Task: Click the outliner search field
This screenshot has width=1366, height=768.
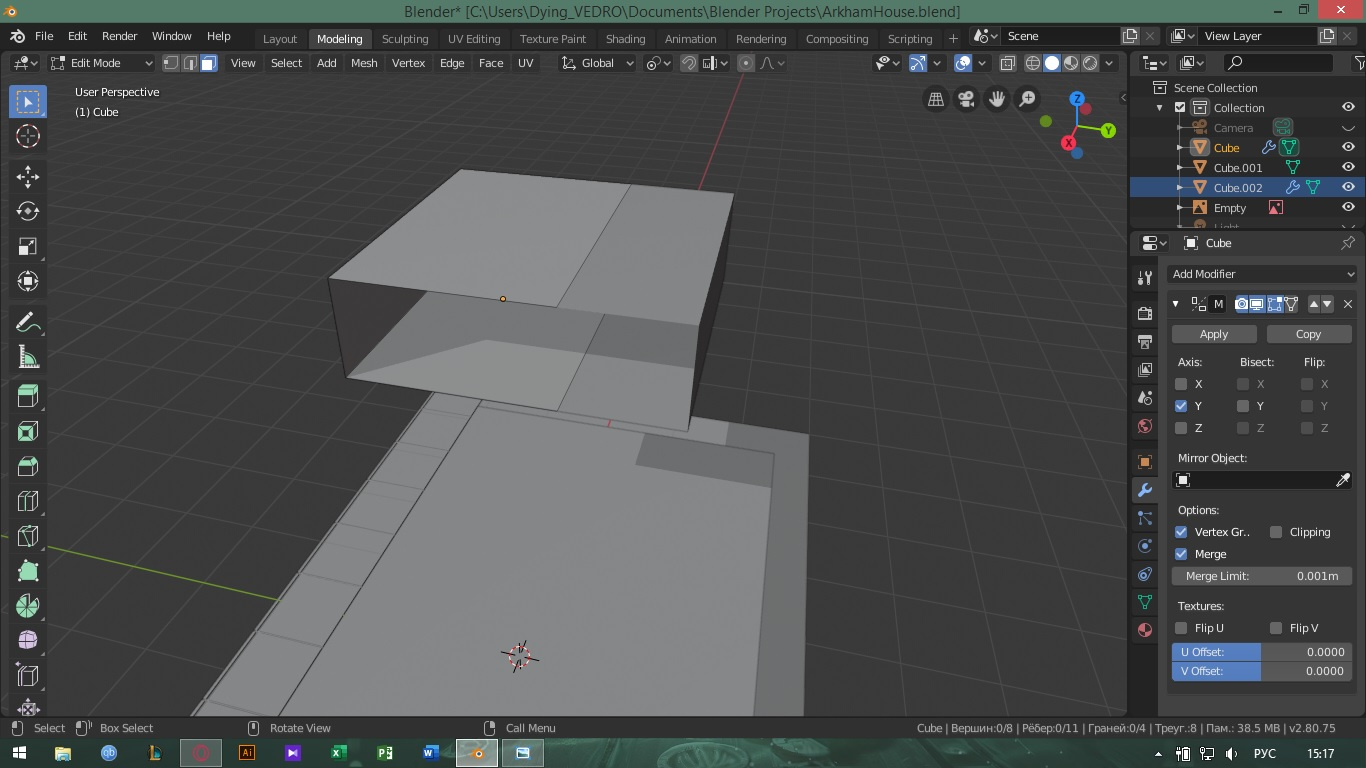Action: (x=1278, y=63)
